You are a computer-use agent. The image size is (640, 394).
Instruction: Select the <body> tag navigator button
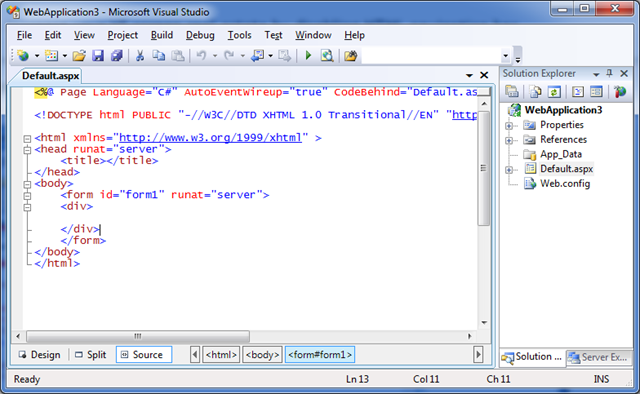pyautogui.click(x=262, y=355)
